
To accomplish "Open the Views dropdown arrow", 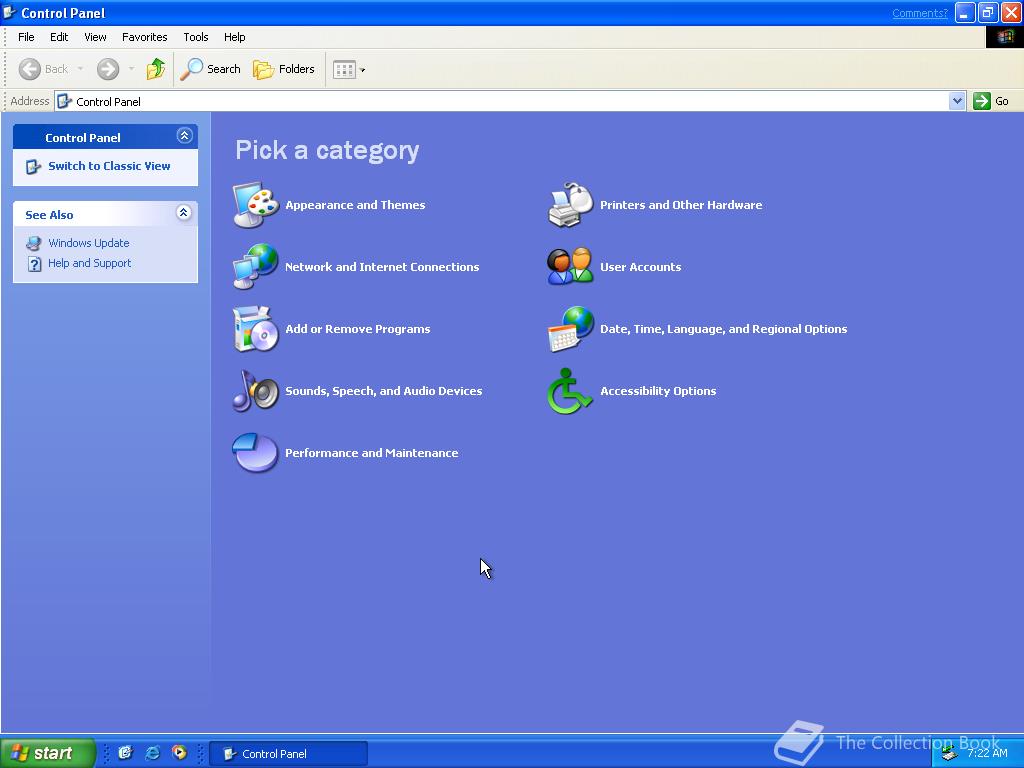I will pos(362,70).
